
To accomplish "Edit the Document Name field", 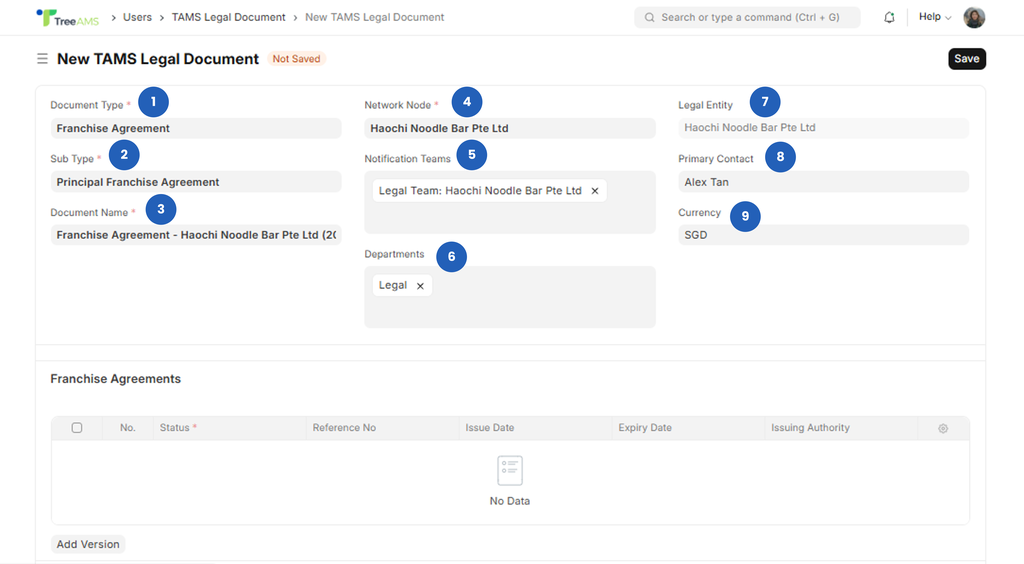I will 196,235.
